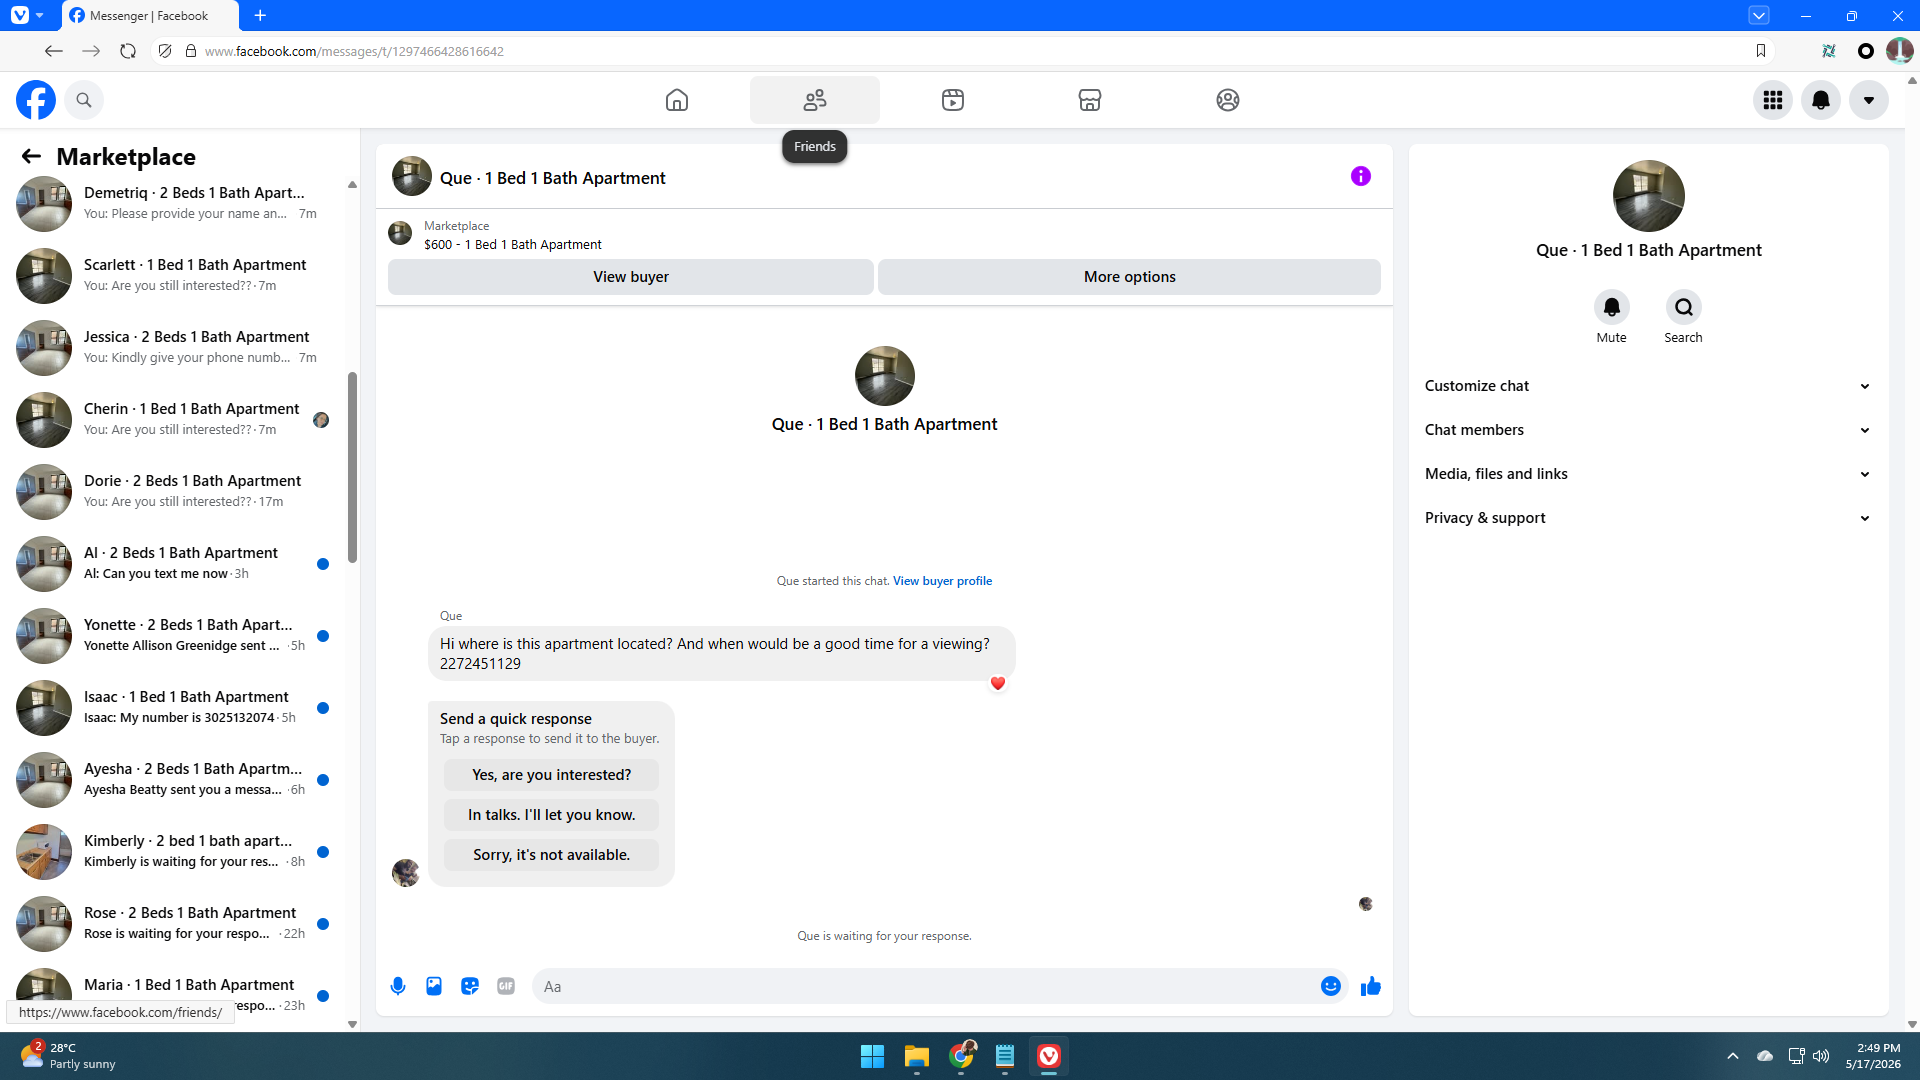Image resolution: width=1920 pixels, height=1080 pixels.
Task: Expand the Privacy & support section
Action: pyautogui.click(x=1649, y=518)
